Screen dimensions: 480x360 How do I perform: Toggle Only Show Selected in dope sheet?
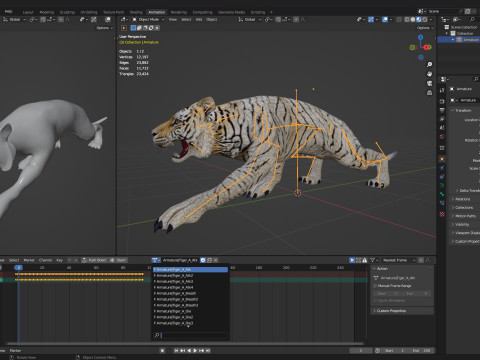coord(352,260)
